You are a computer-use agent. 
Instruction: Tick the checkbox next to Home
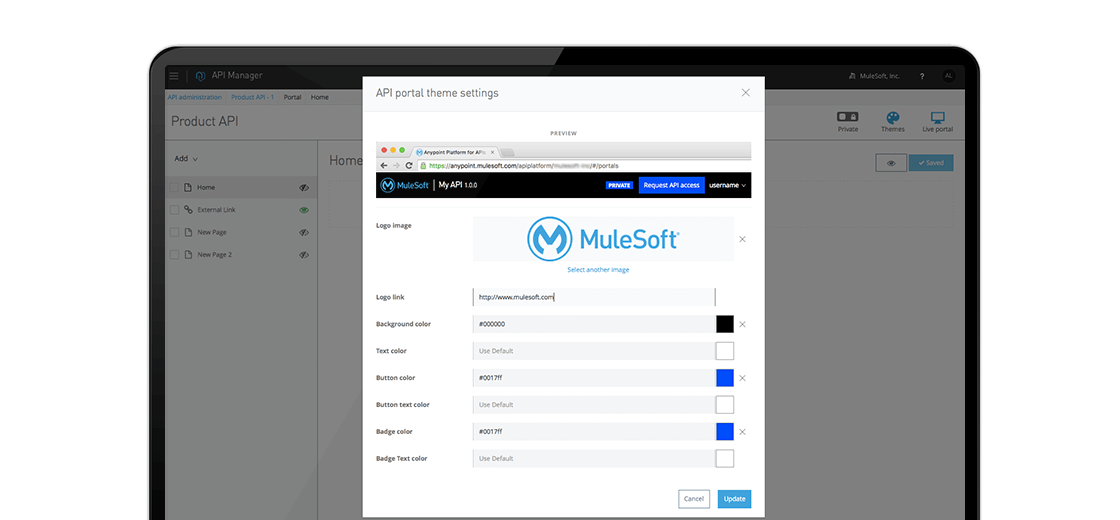174,187
